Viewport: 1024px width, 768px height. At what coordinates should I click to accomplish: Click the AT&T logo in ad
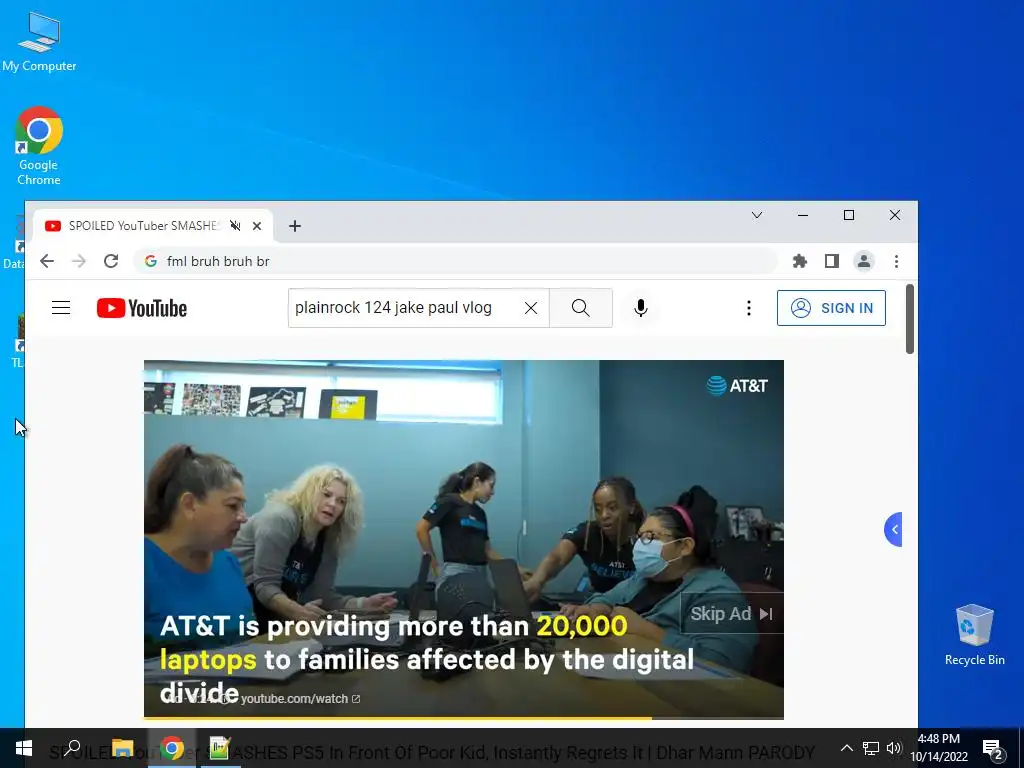click(737, 386)
